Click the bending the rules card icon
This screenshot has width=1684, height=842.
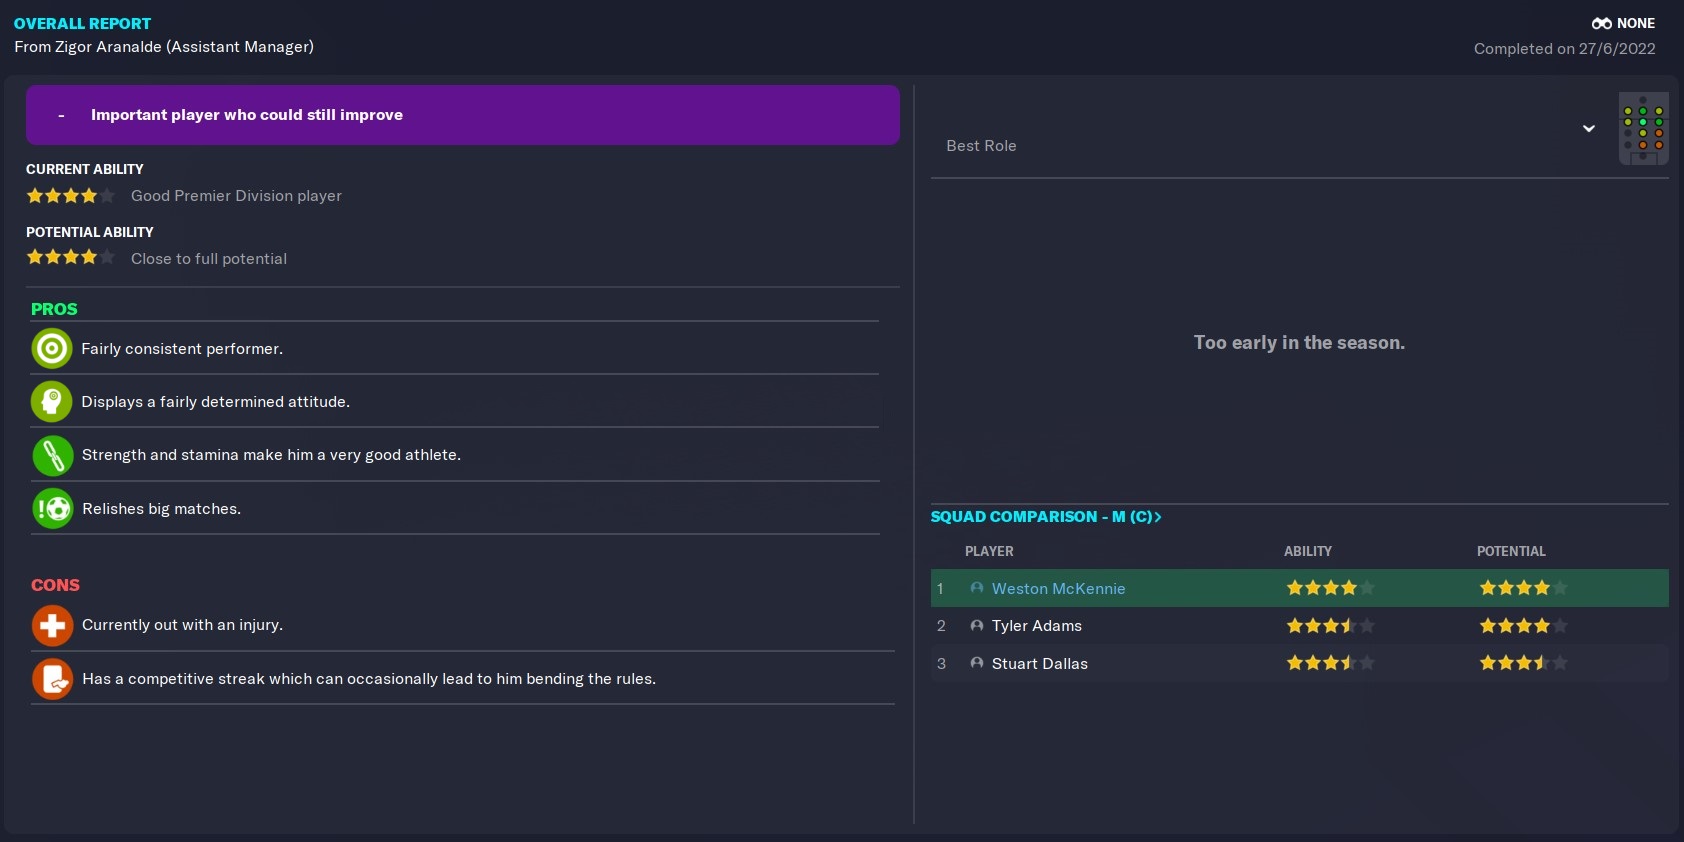click(x=52, y=679)
